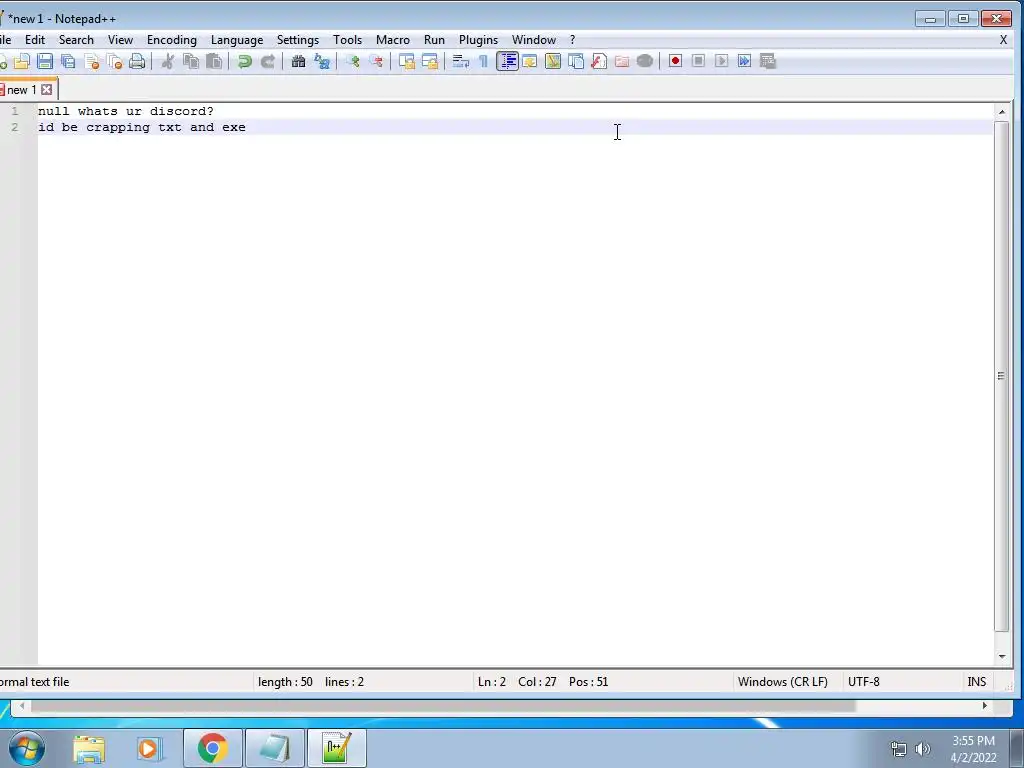
Task: Click the vertical scrollbar up arrow
Action: pyautogui.click(x=1002, y=112)
